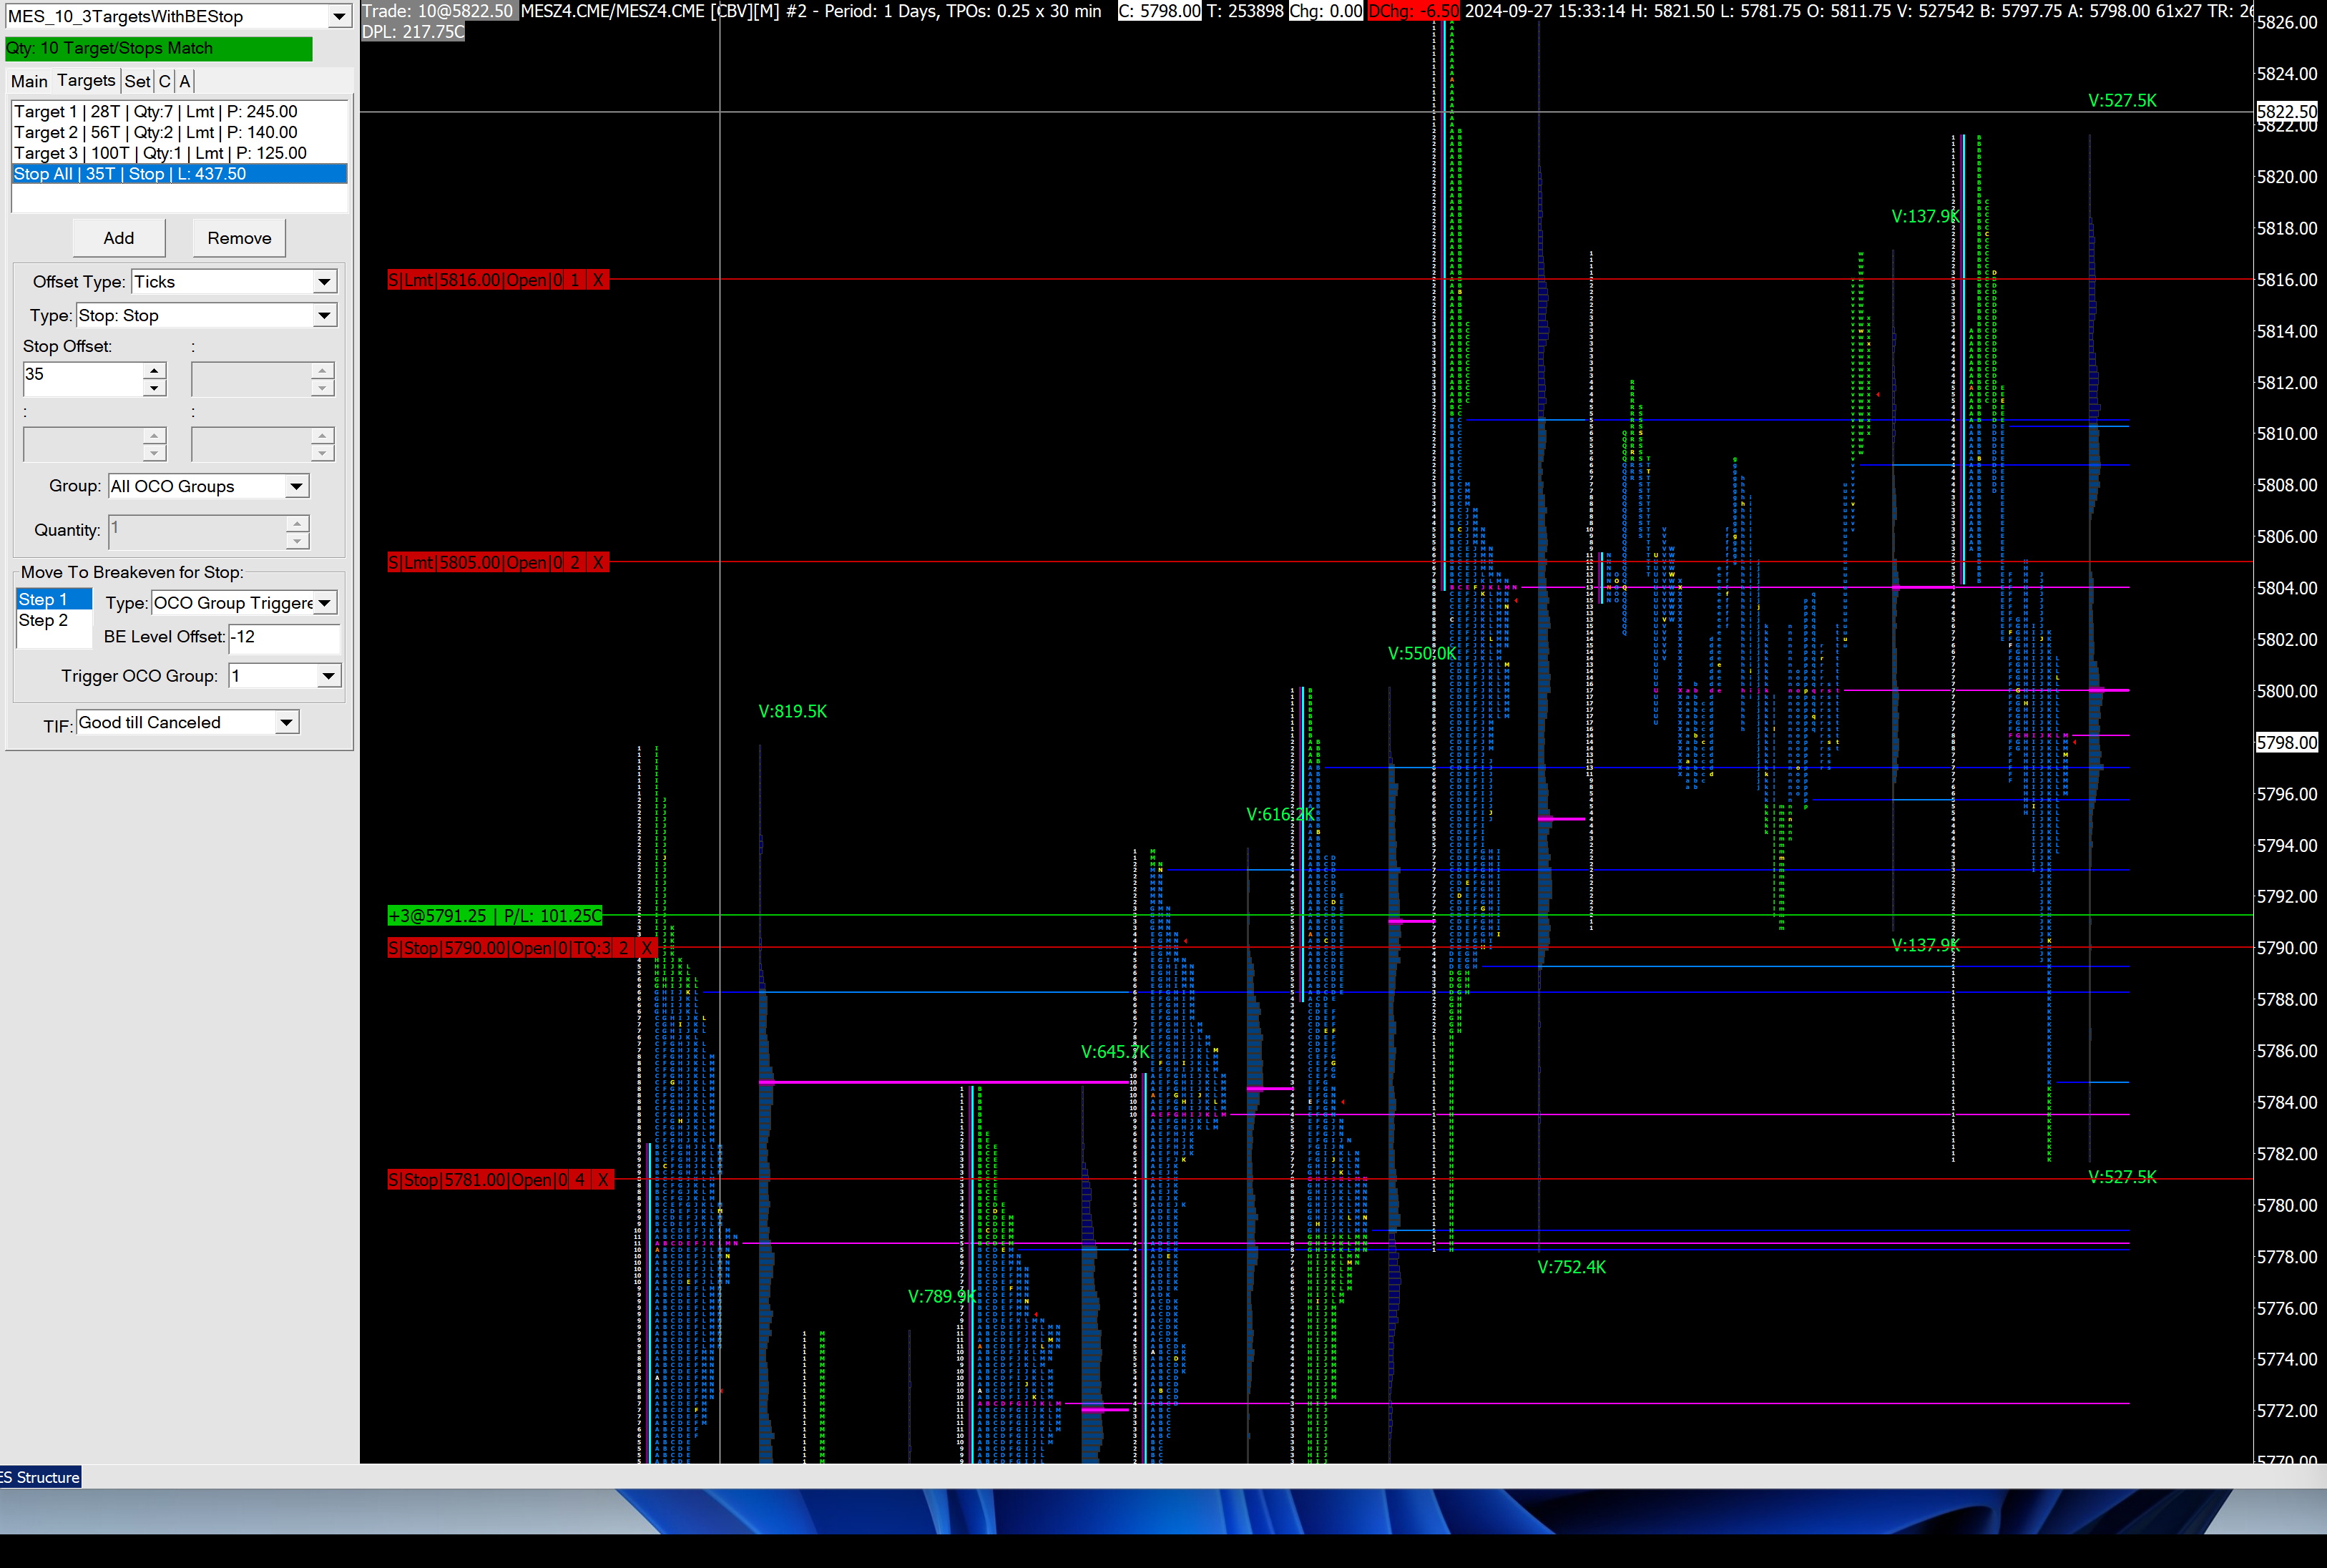Switch to the Set tab
Viewport: 2327px width, 1568px height.
tap(137, 81)
